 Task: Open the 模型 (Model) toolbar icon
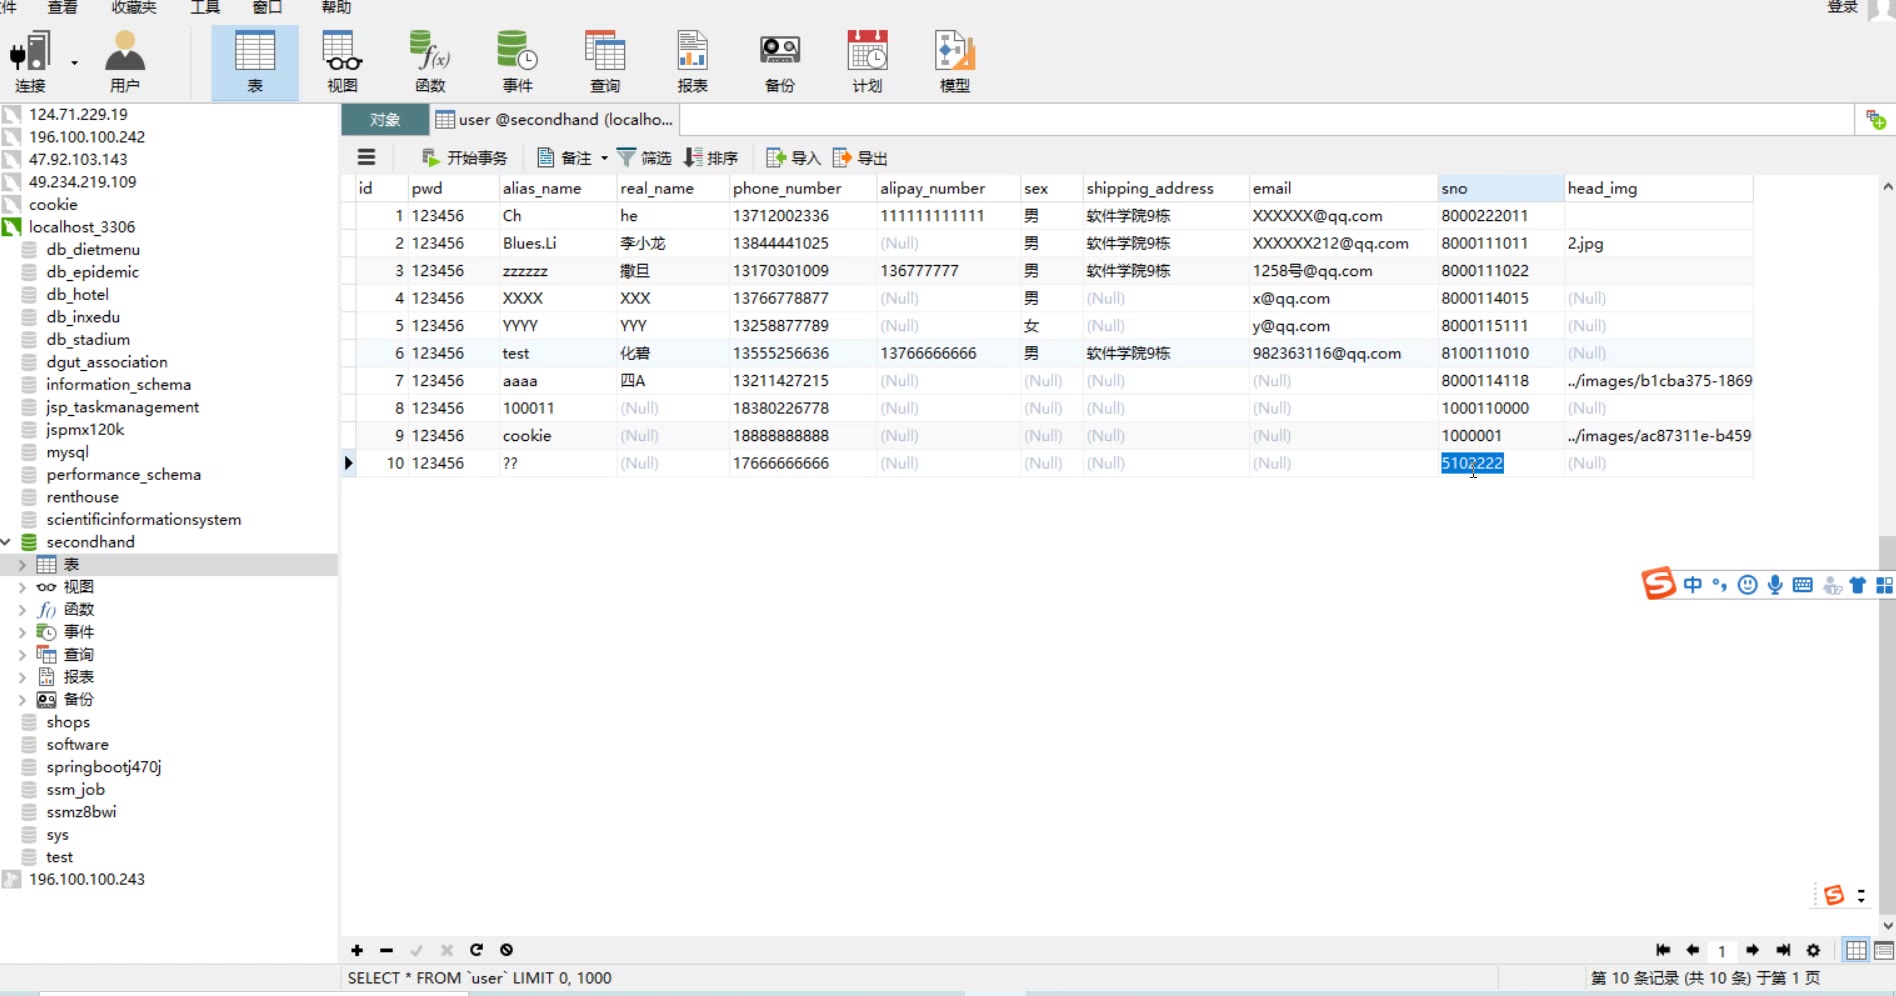click(954, 61)
